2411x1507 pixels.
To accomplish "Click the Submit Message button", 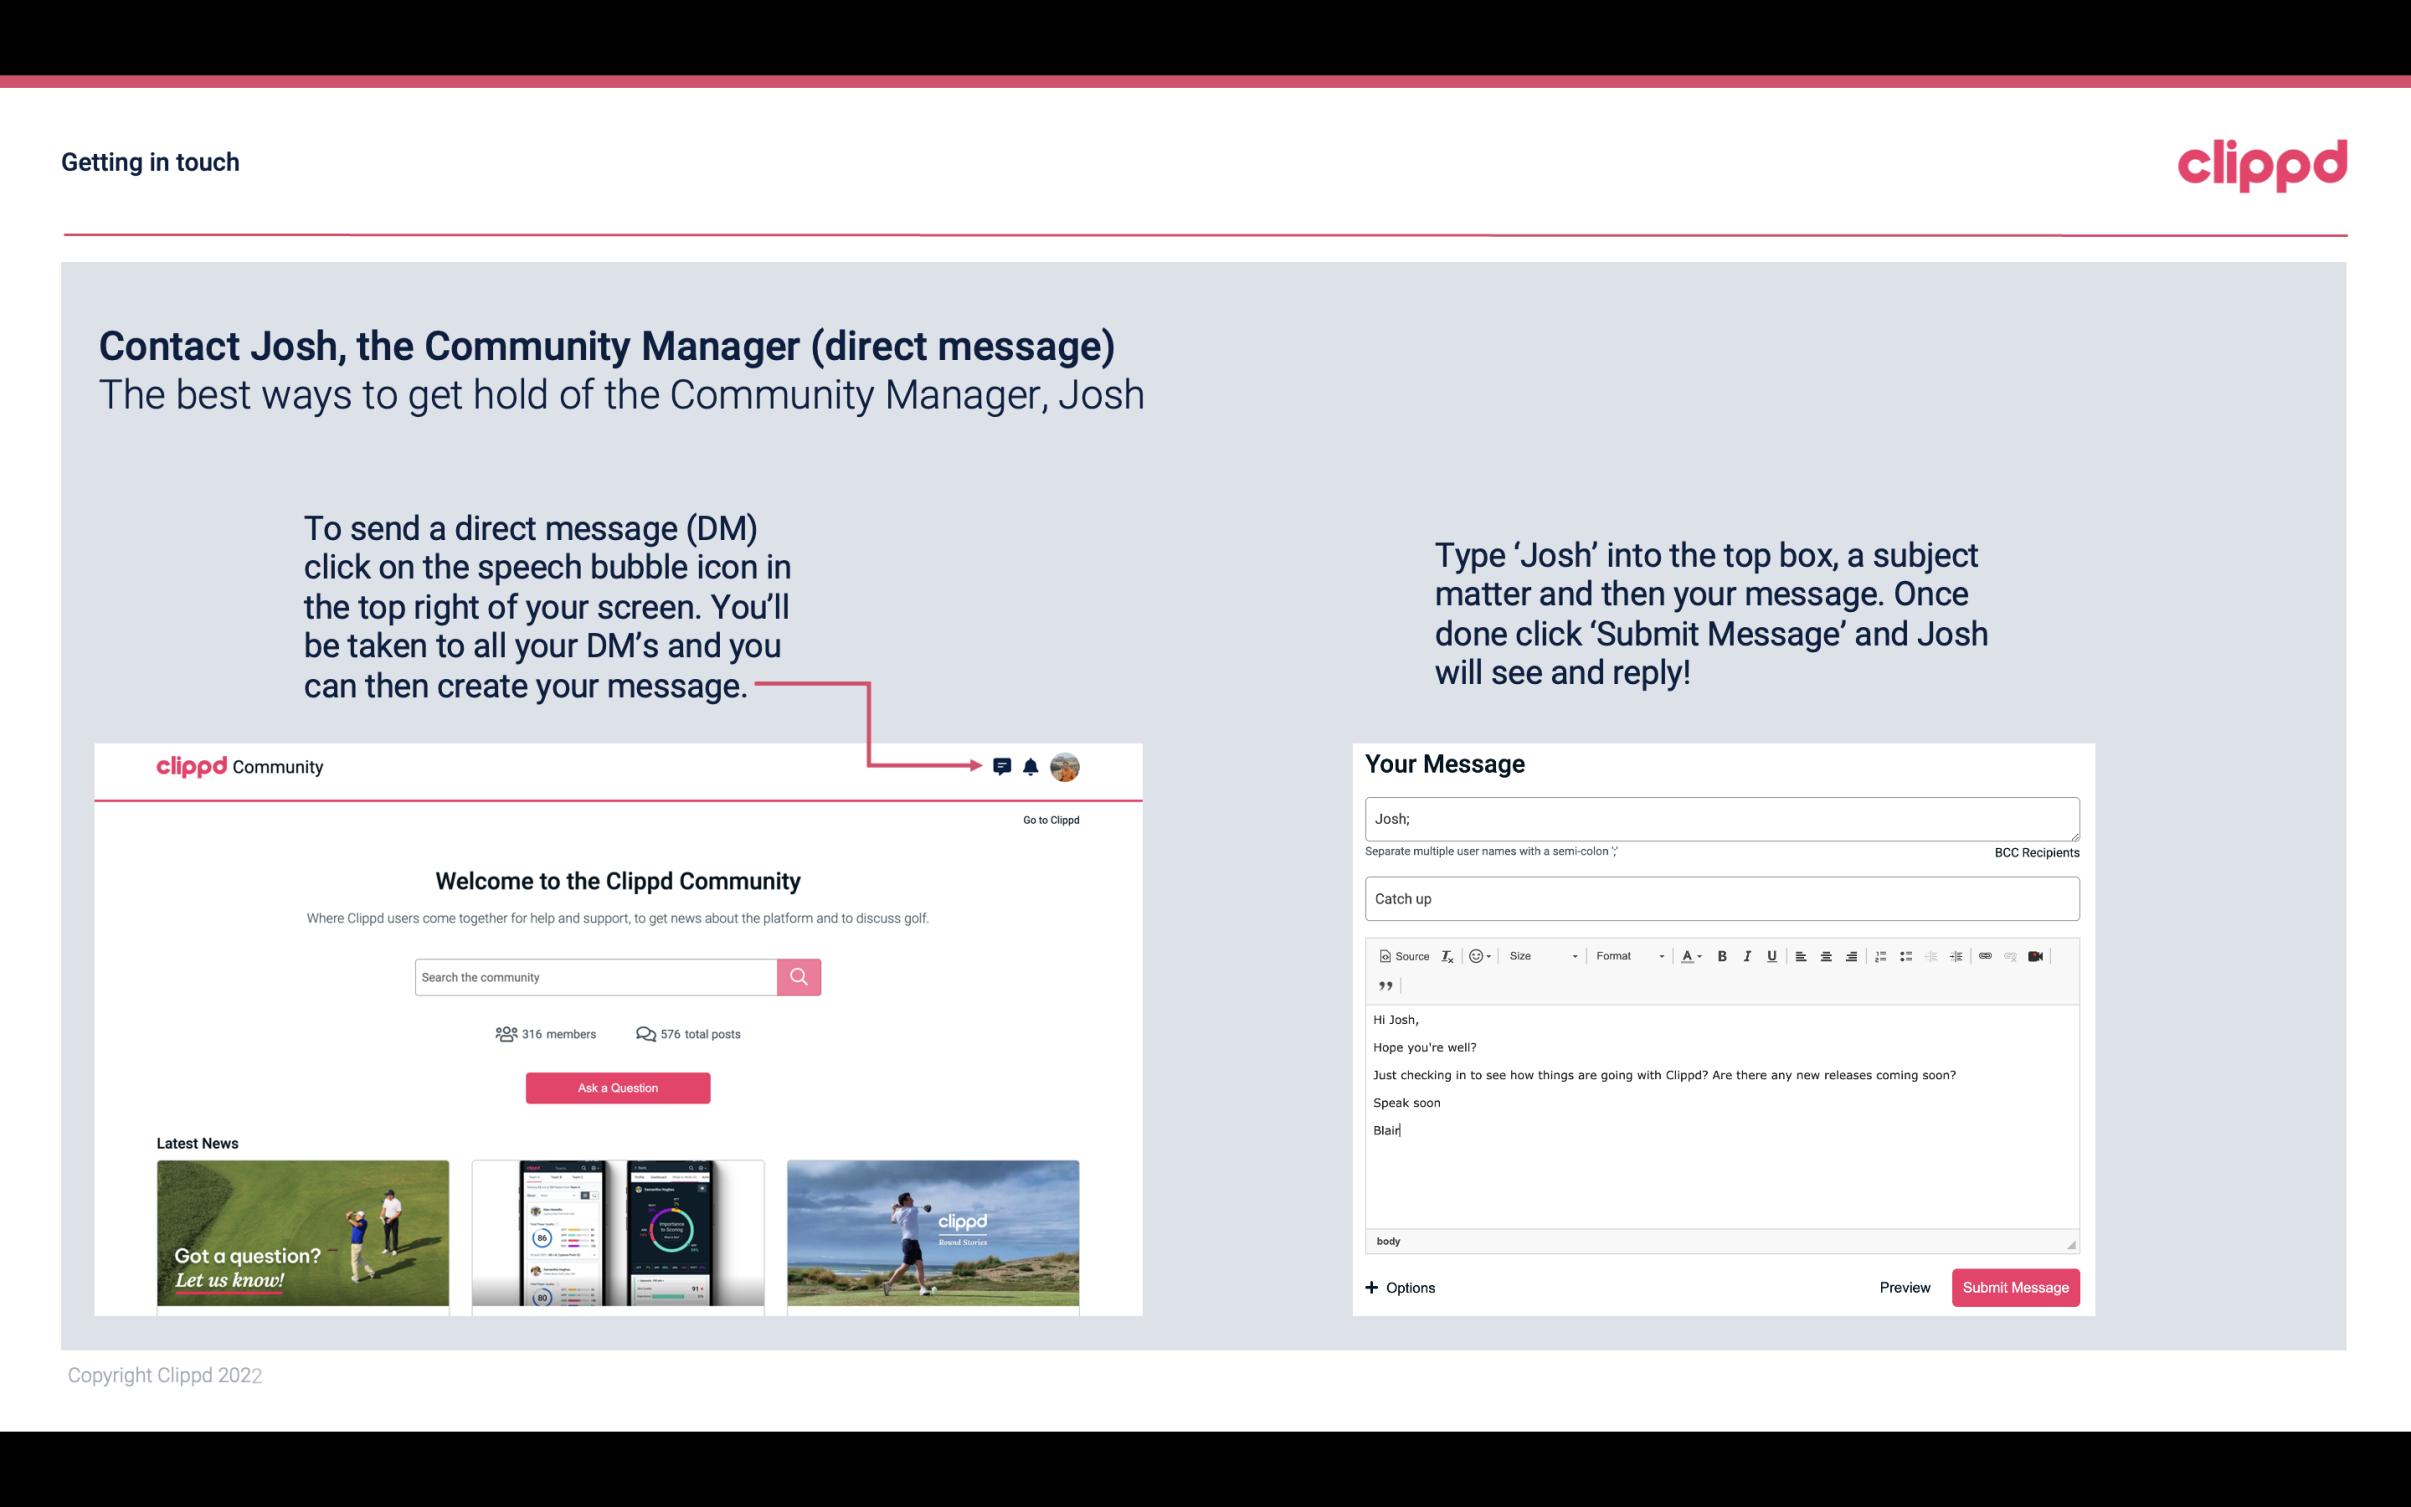I will pyautogui.click(x=2014, y=1287).
